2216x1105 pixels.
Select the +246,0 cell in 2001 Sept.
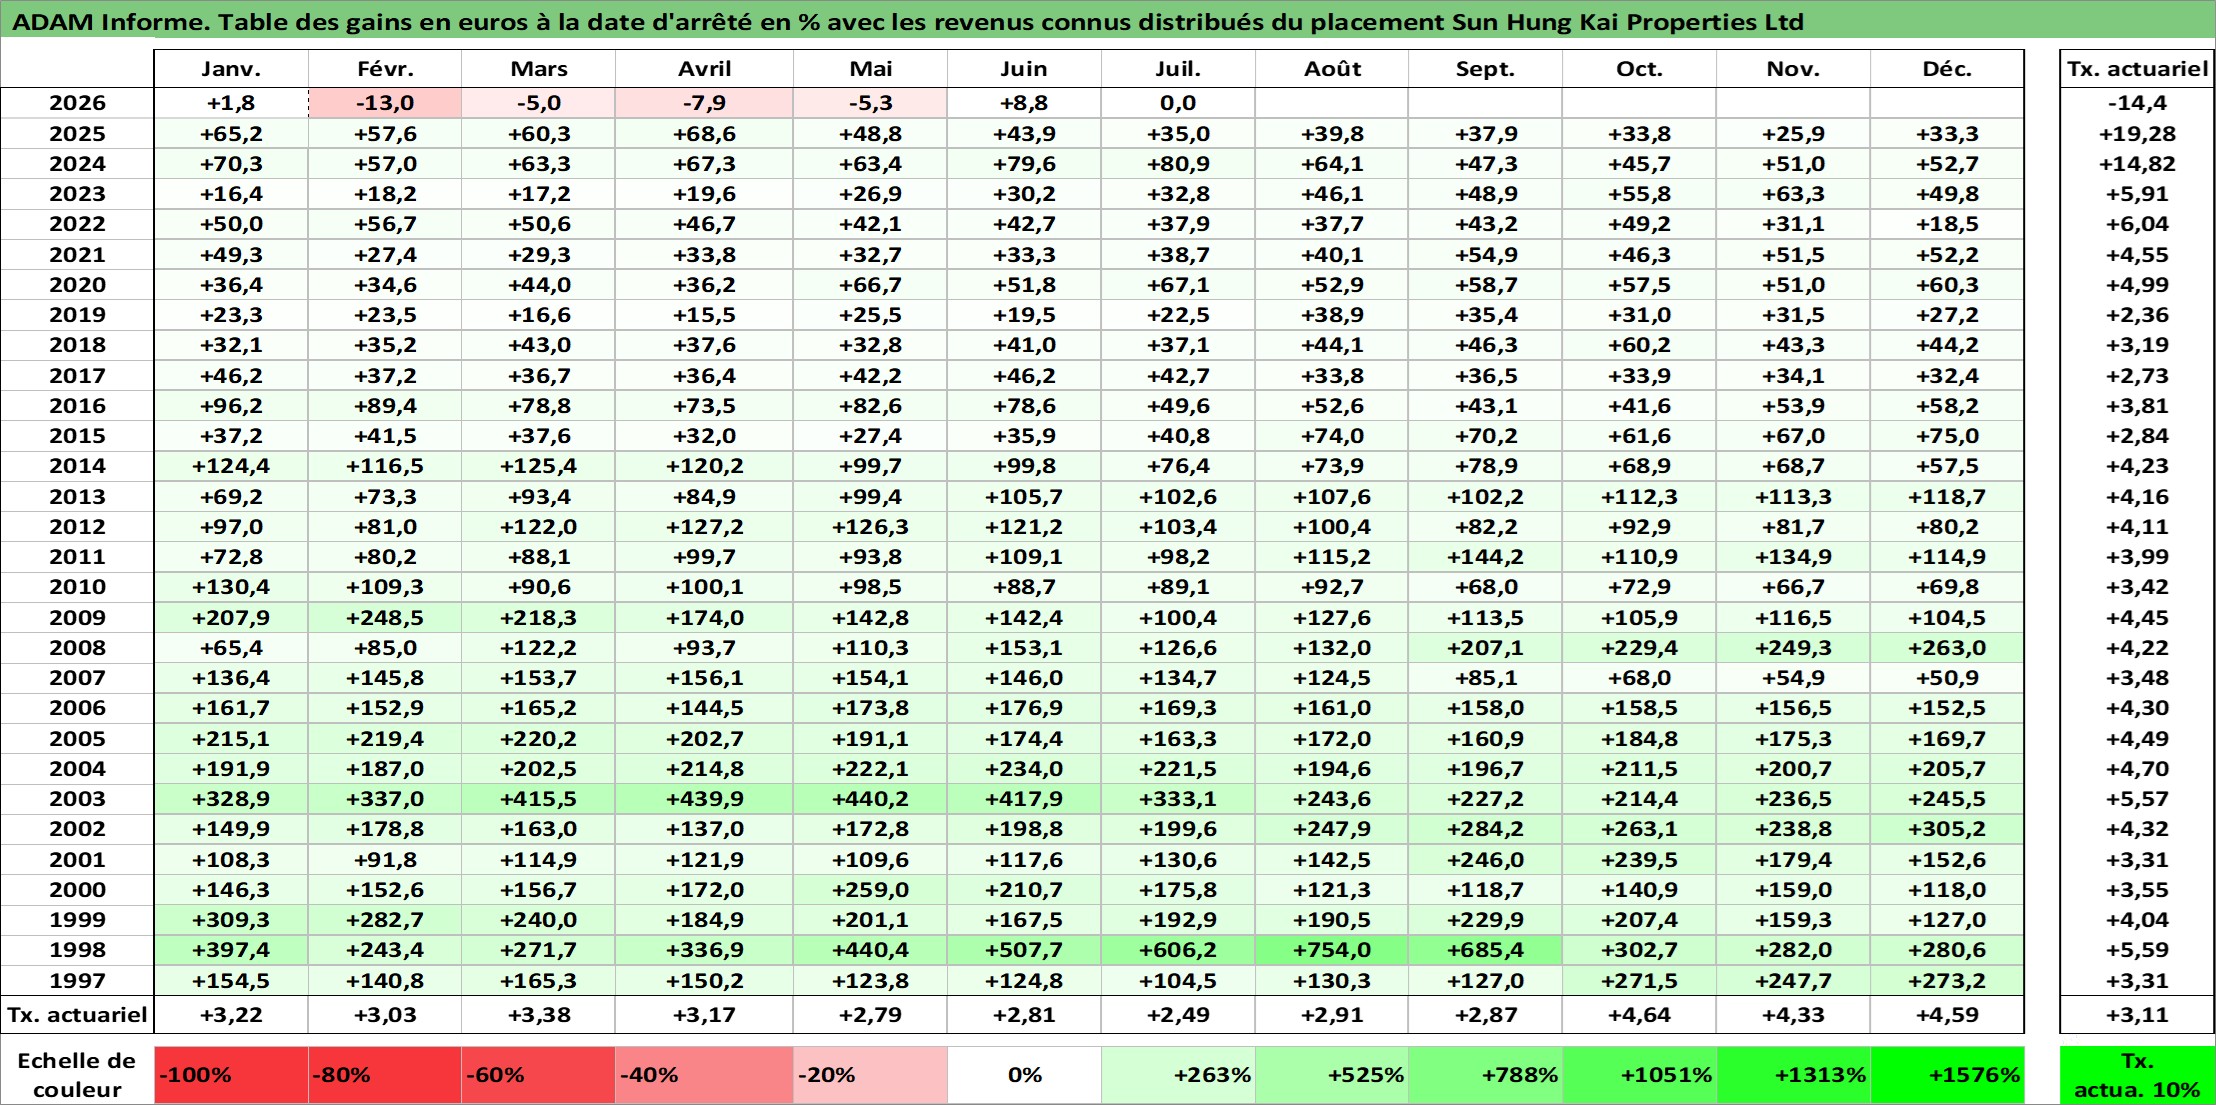pos(1485,860)
